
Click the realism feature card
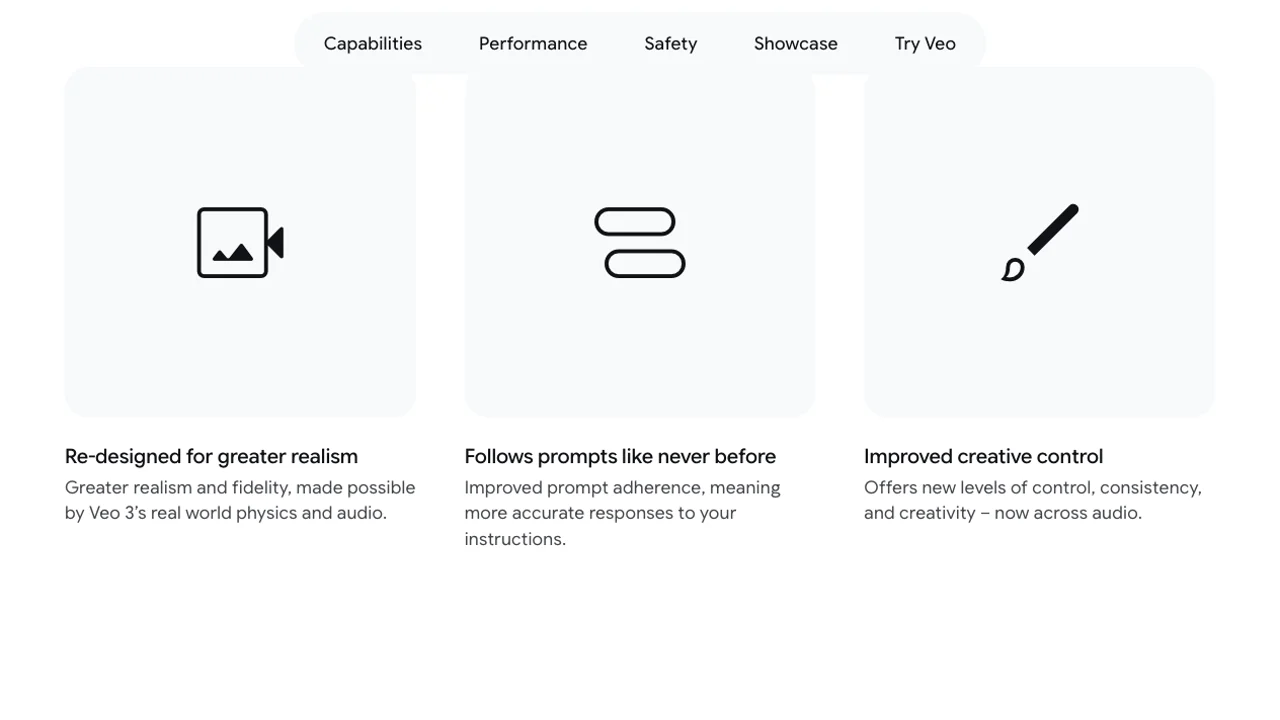pyautogui.click(x=240, y=242)
